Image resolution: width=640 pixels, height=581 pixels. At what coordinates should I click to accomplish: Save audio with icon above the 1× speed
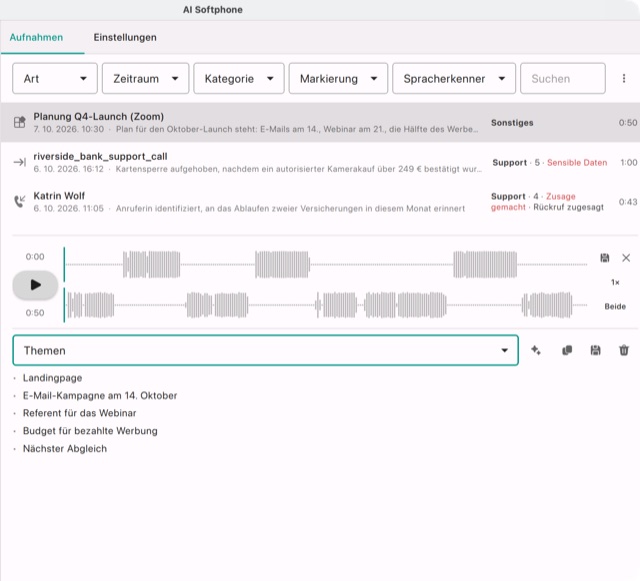point(604,258)
